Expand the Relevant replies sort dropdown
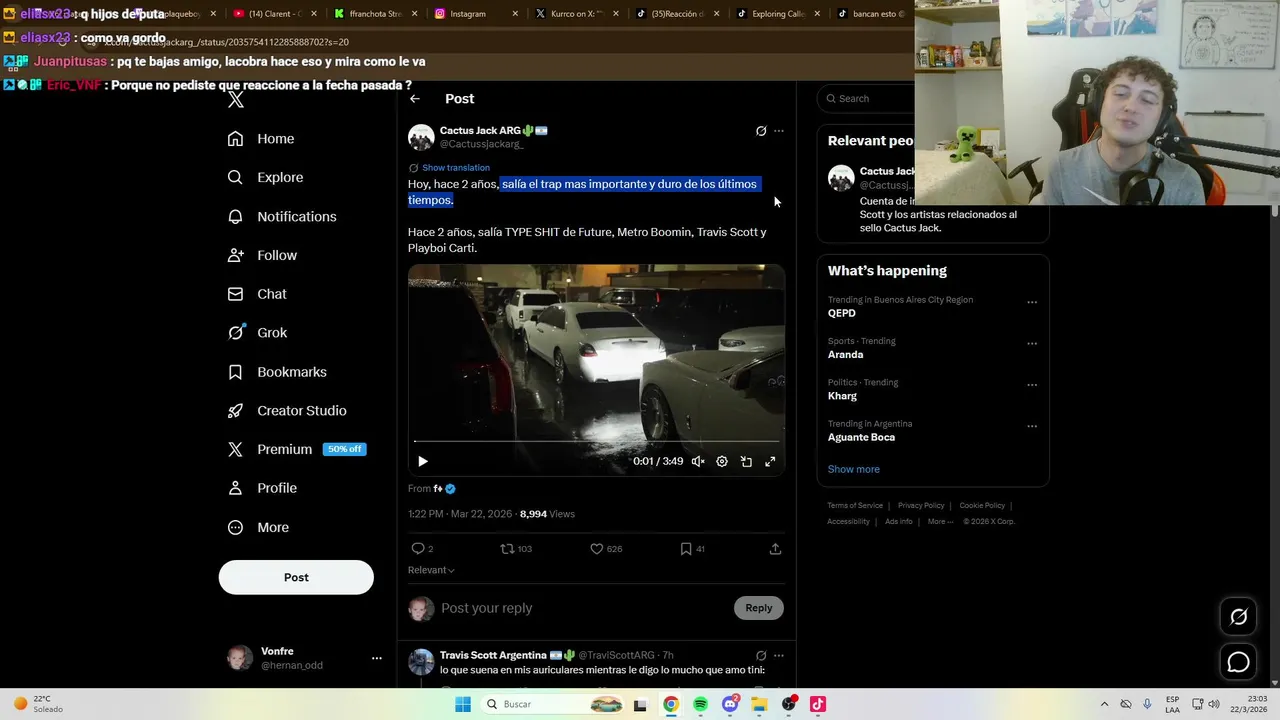1280x720 pixels. (431, 570)
